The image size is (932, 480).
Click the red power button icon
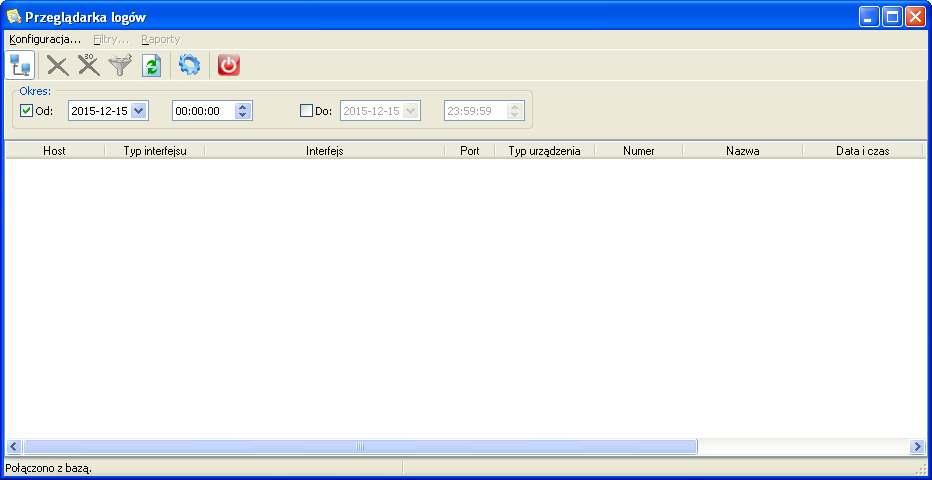[228, 65]
